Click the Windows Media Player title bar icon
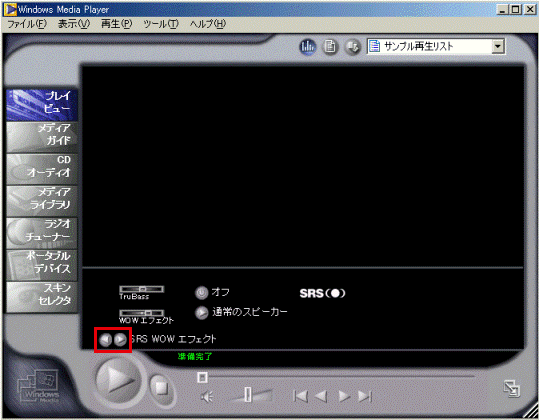 point(10,9)
